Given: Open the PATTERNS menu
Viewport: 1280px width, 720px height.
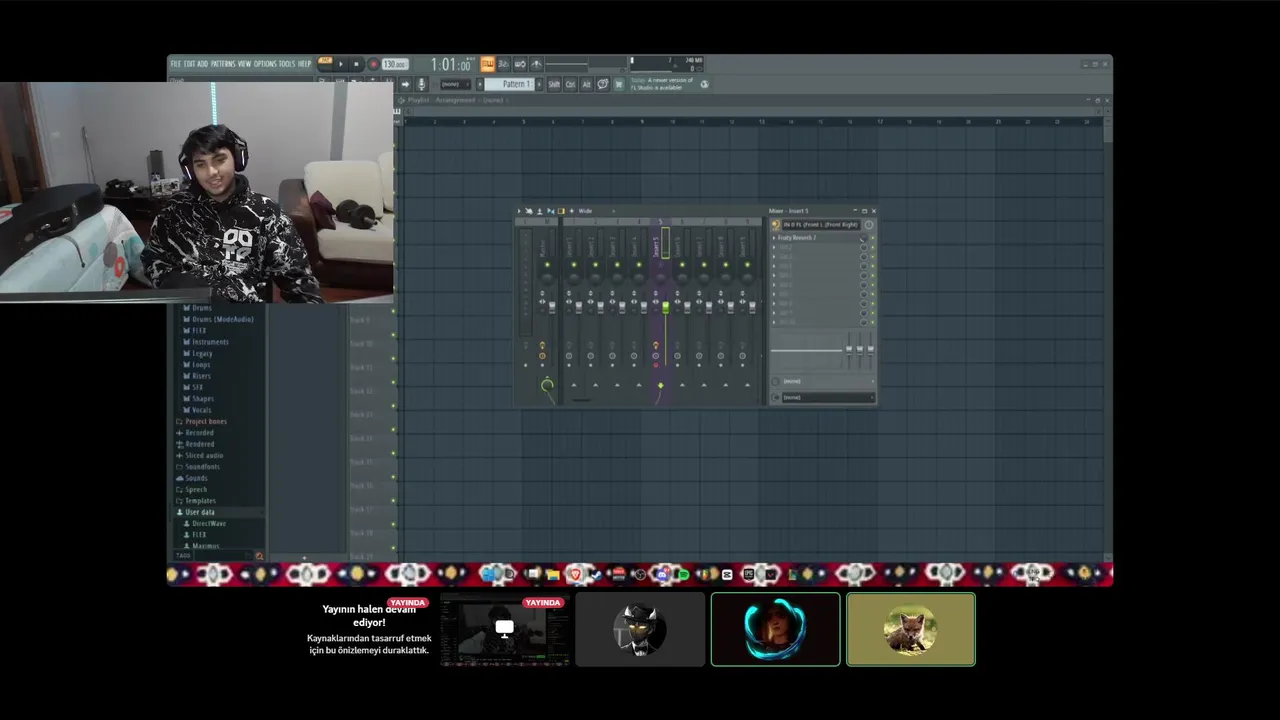Looking at the screenshot, I should point(223,63).
